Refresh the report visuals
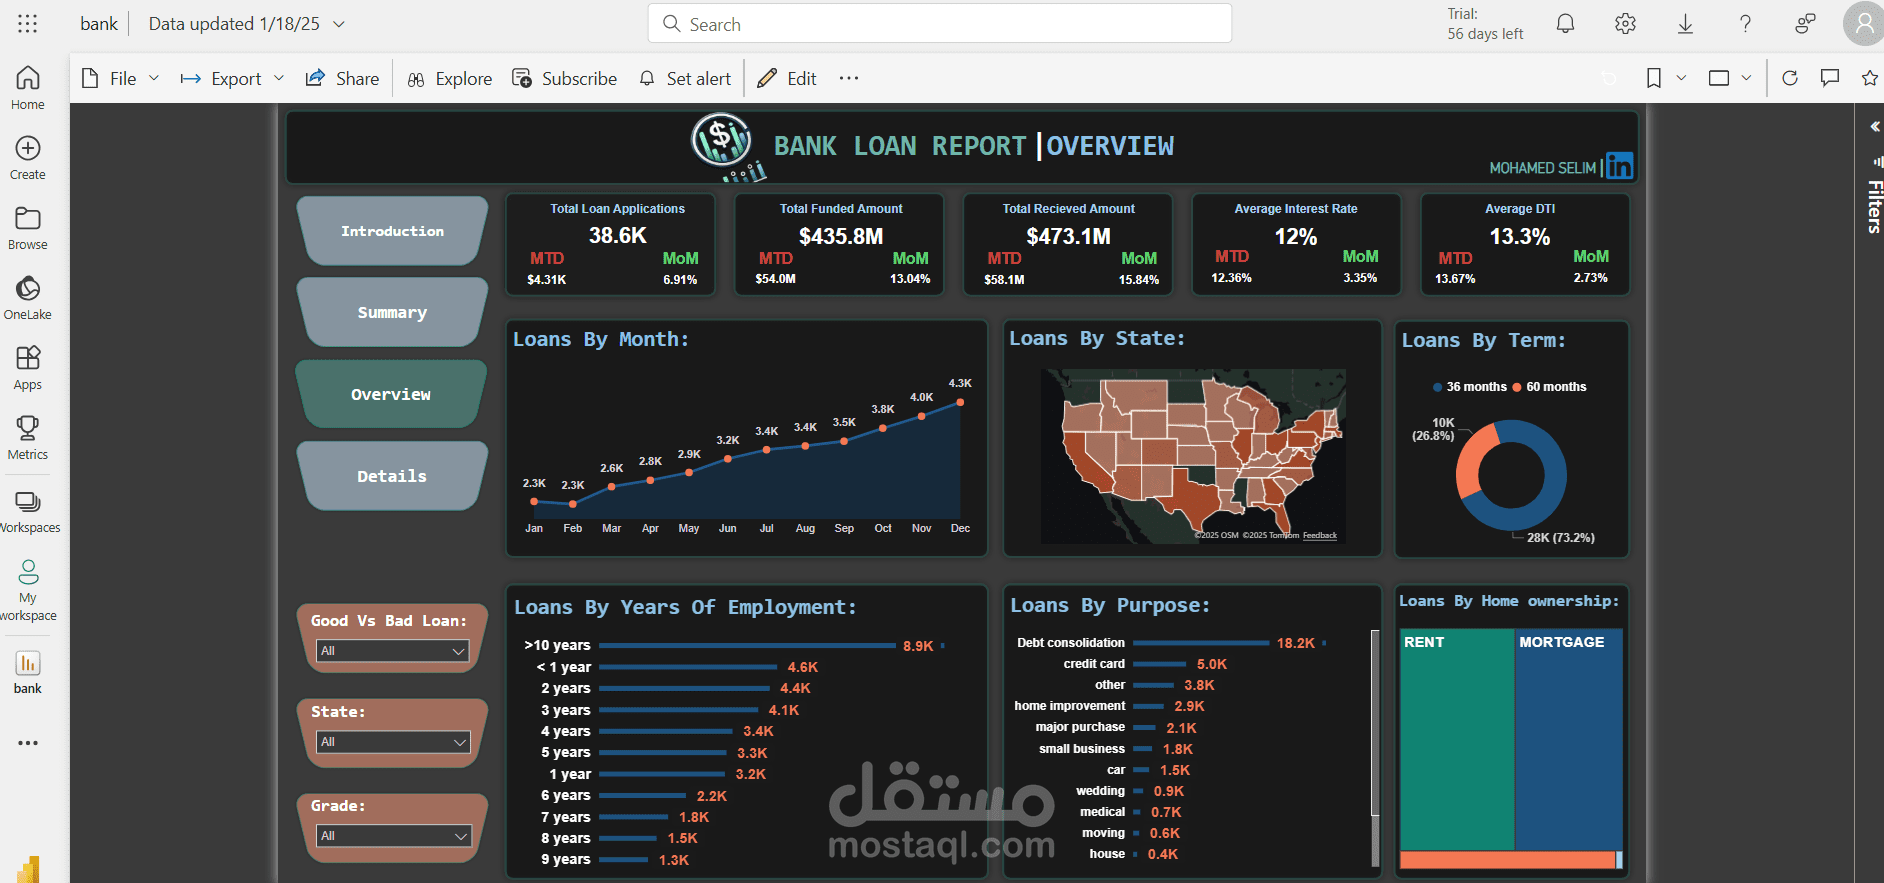This screenshot has height=883, width=1884. (1790, 78)
